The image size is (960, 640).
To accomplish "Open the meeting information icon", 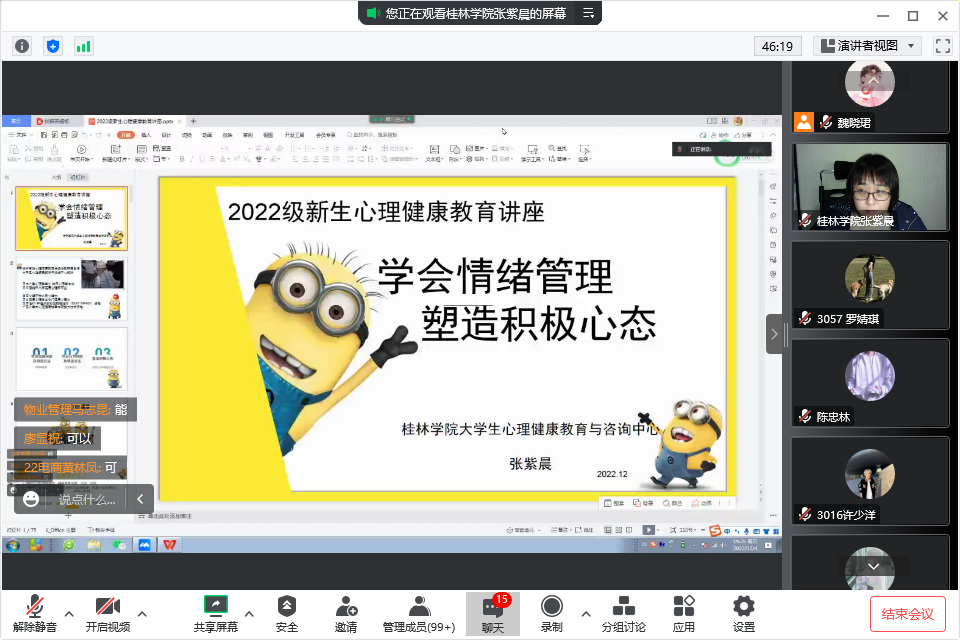I will click(x=22, y=46).
